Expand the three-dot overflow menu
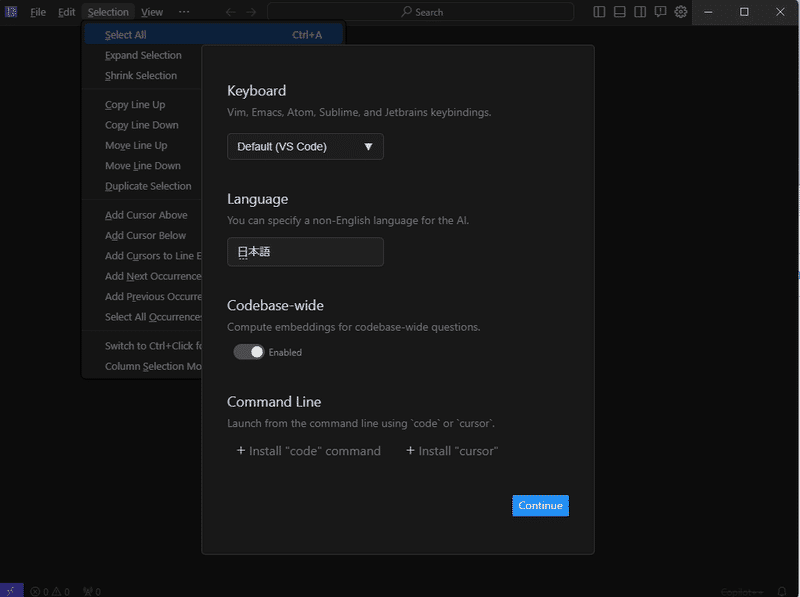 (x=184, y=12)
